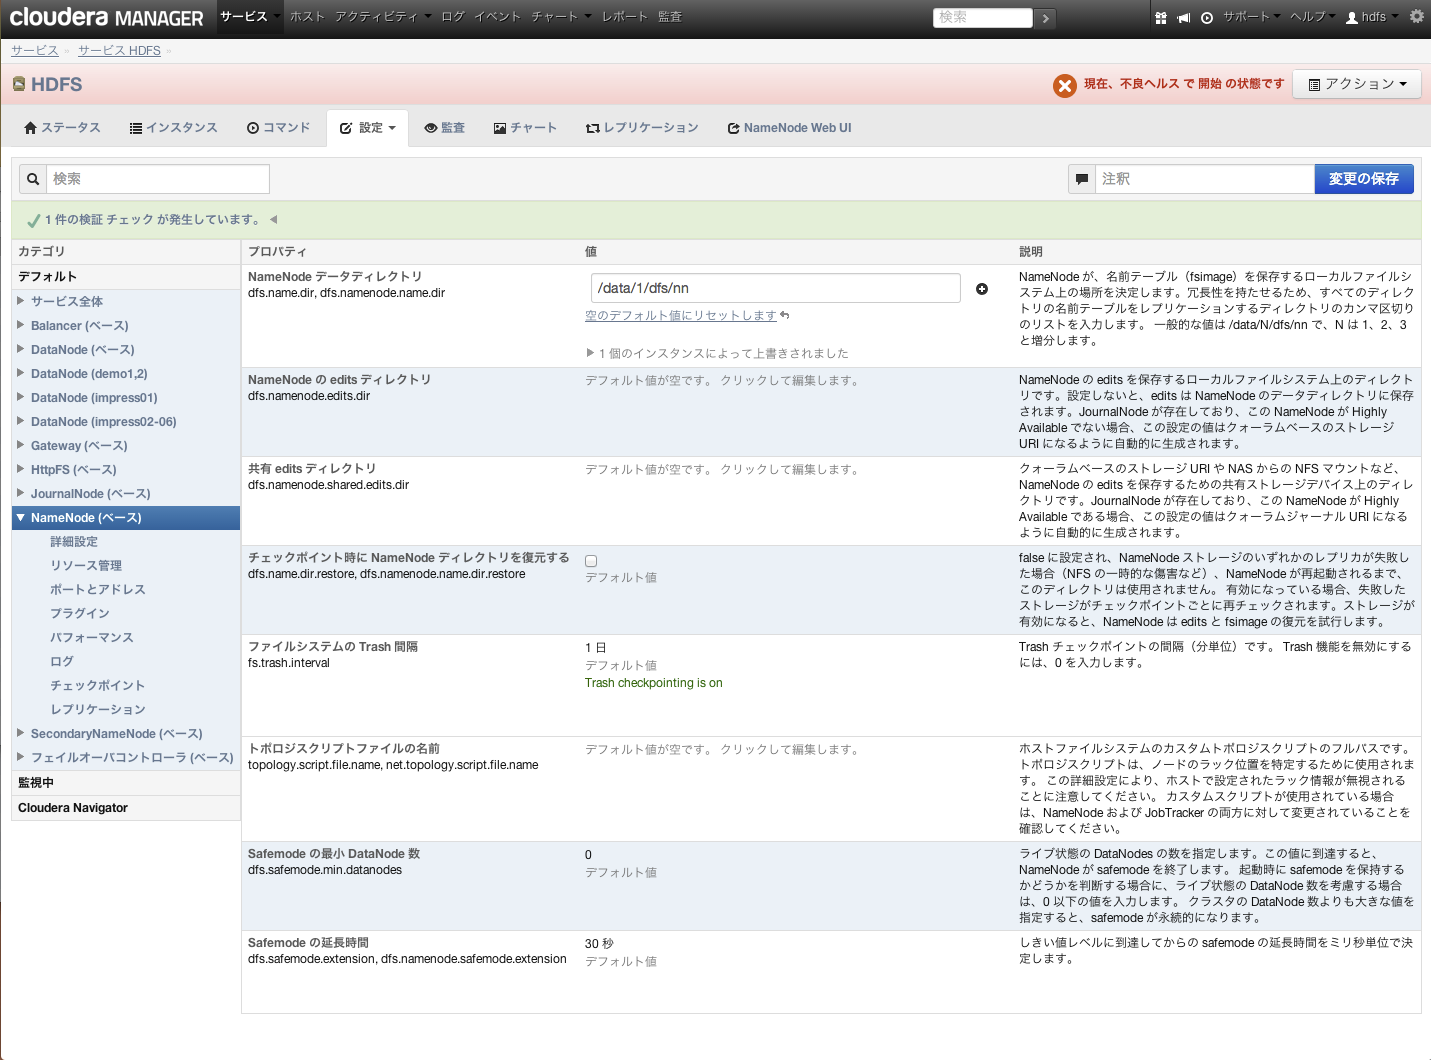The width and height of the screenshot is (1431, 1060).
Task: Open the running commands play-circle icon
Action: pos(1207,17)
